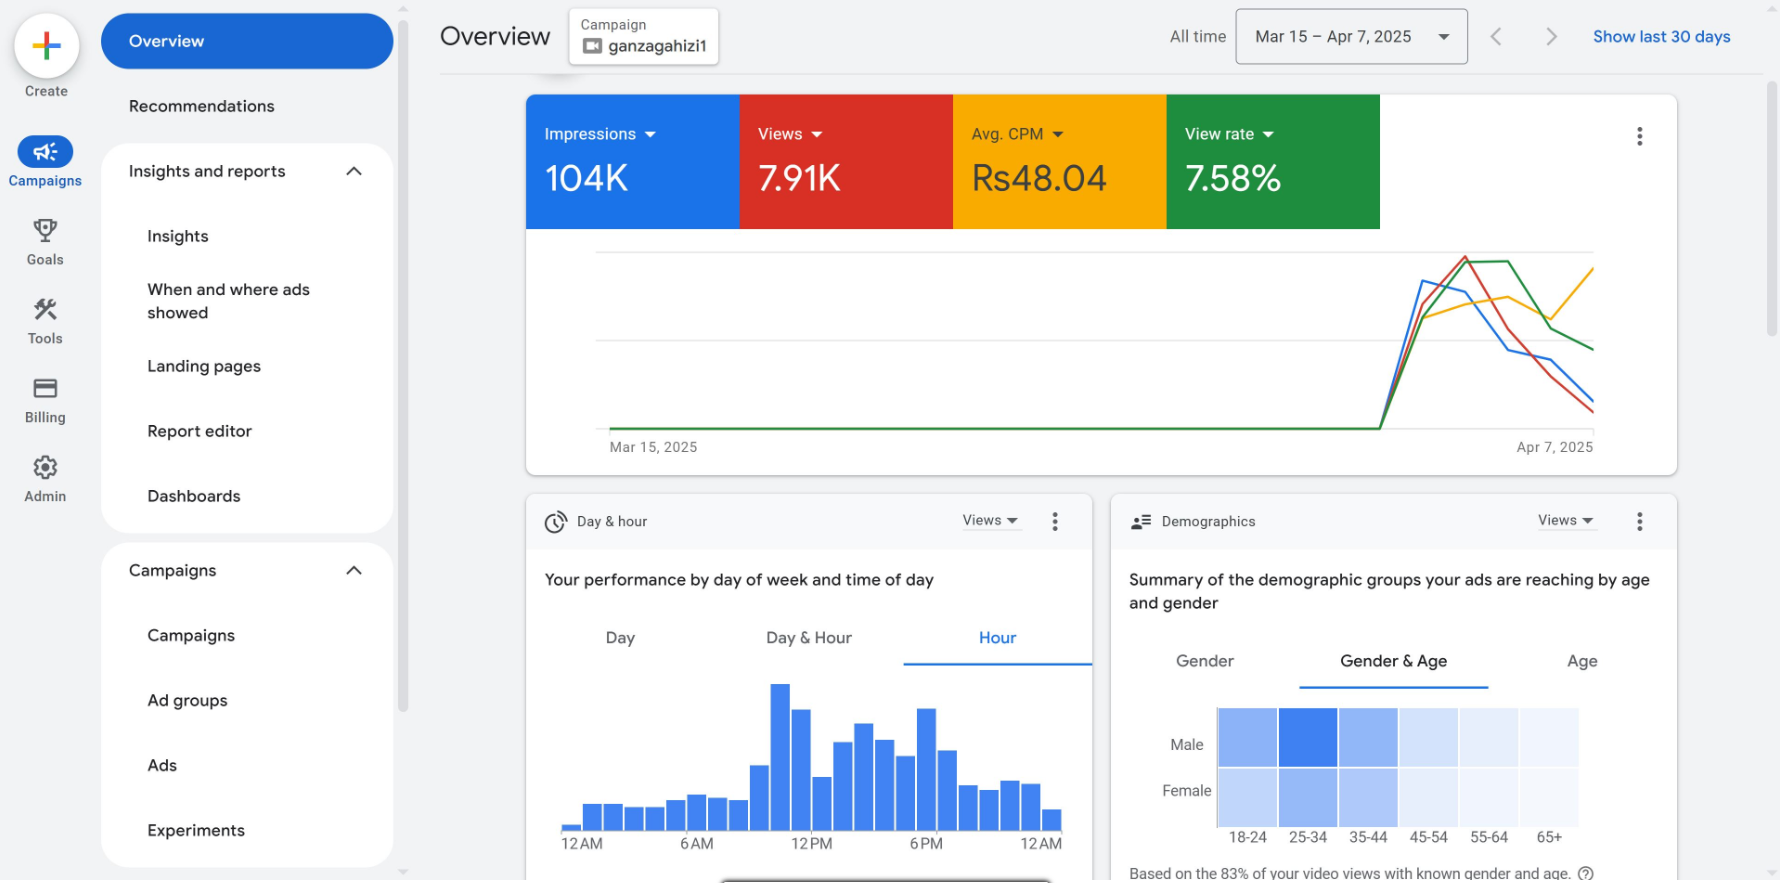Click the Create plus icon
Image resolution: width=1780 pixels, height=883 pixels.
point(46,46)
